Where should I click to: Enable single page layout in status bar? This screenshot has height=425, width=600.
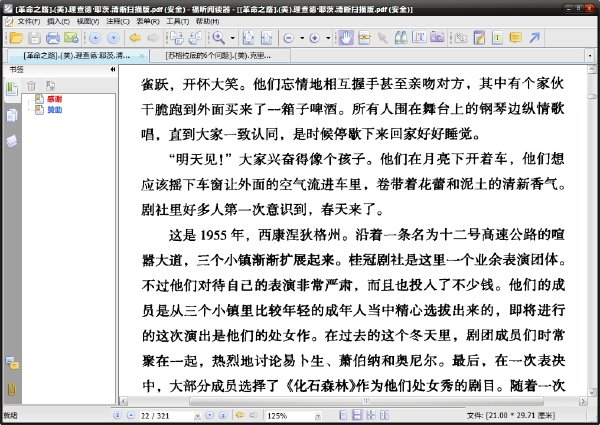[344, 415]
